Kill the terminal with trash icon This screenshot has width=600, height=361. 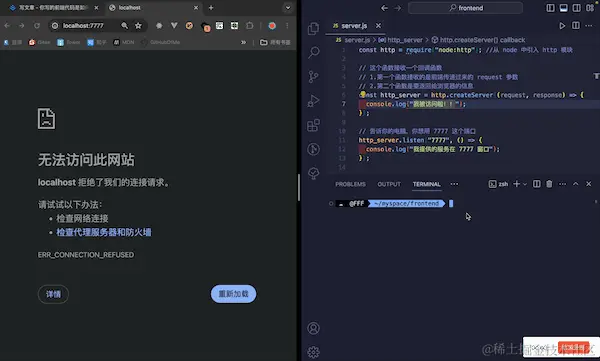point(549,184)
